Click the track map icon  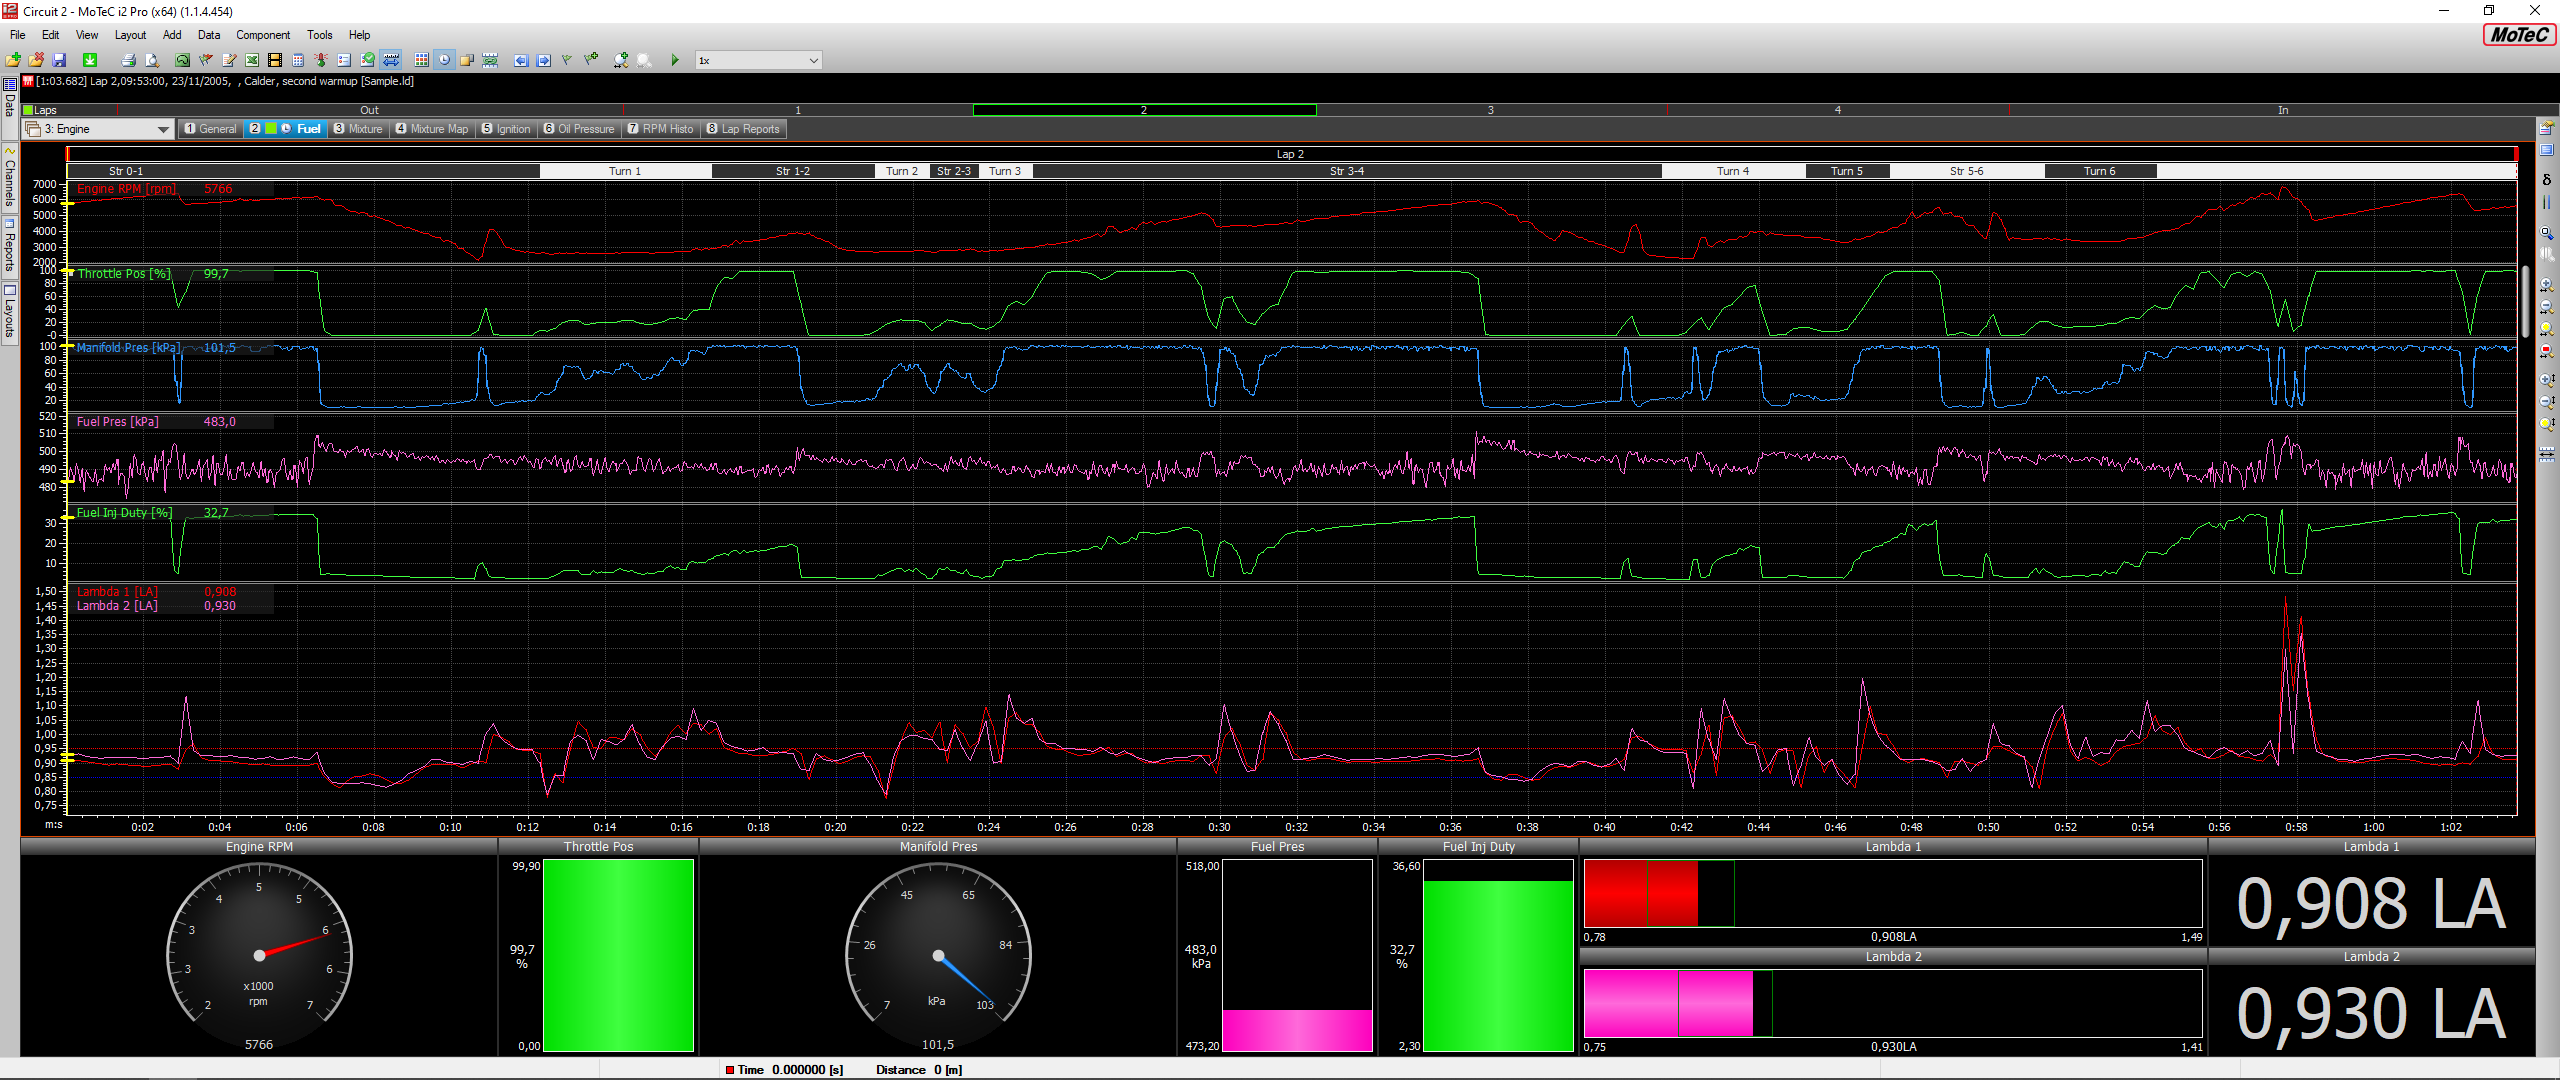[x=182, y=60]
